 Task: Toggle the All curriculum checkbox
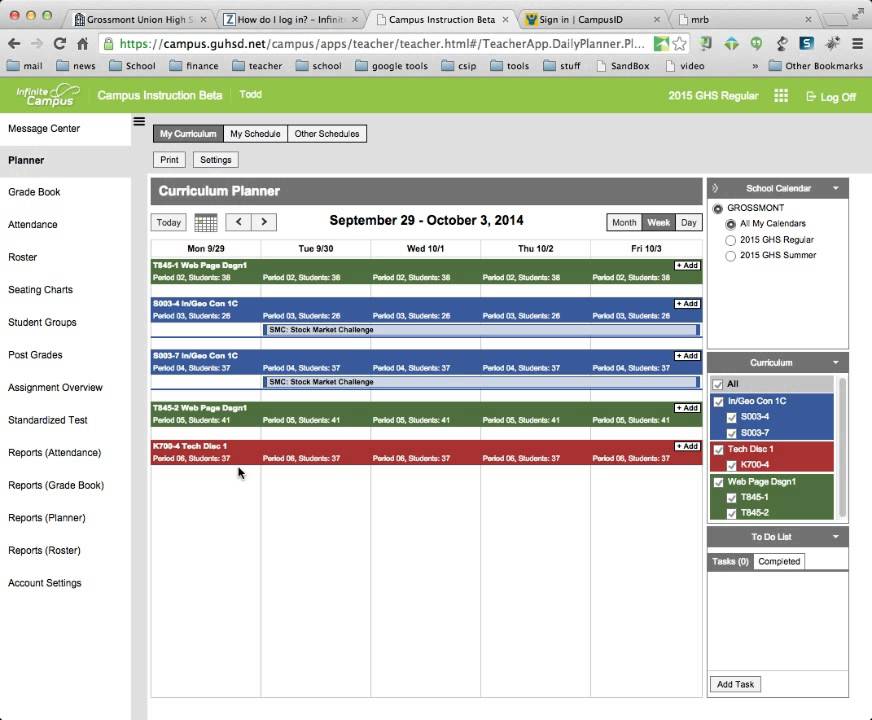click(718, 384)
